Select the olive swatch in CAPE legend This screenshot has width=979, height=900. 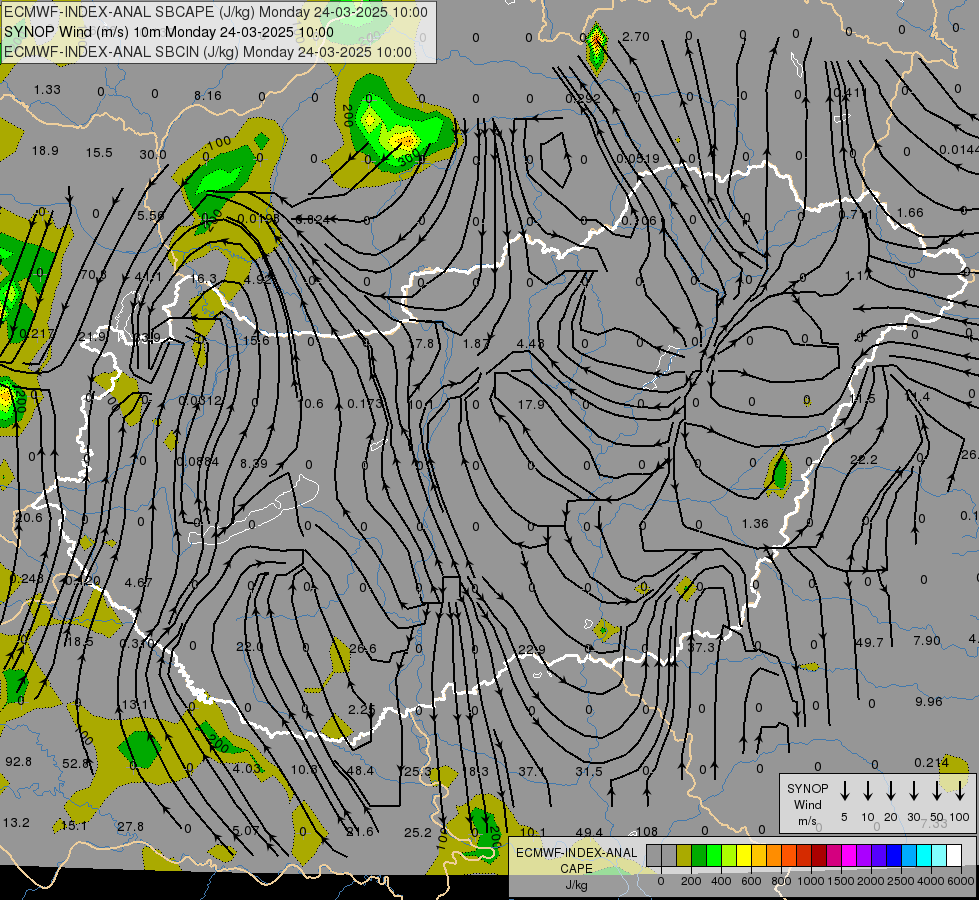click(684, 855)
